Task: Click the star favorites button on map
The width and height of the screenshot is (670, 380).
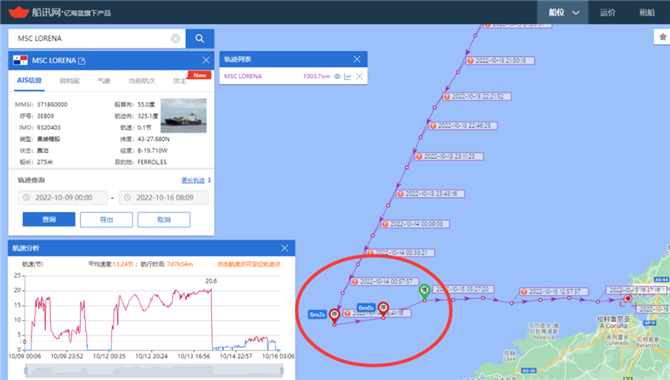Action: click(x=662, y=37)
